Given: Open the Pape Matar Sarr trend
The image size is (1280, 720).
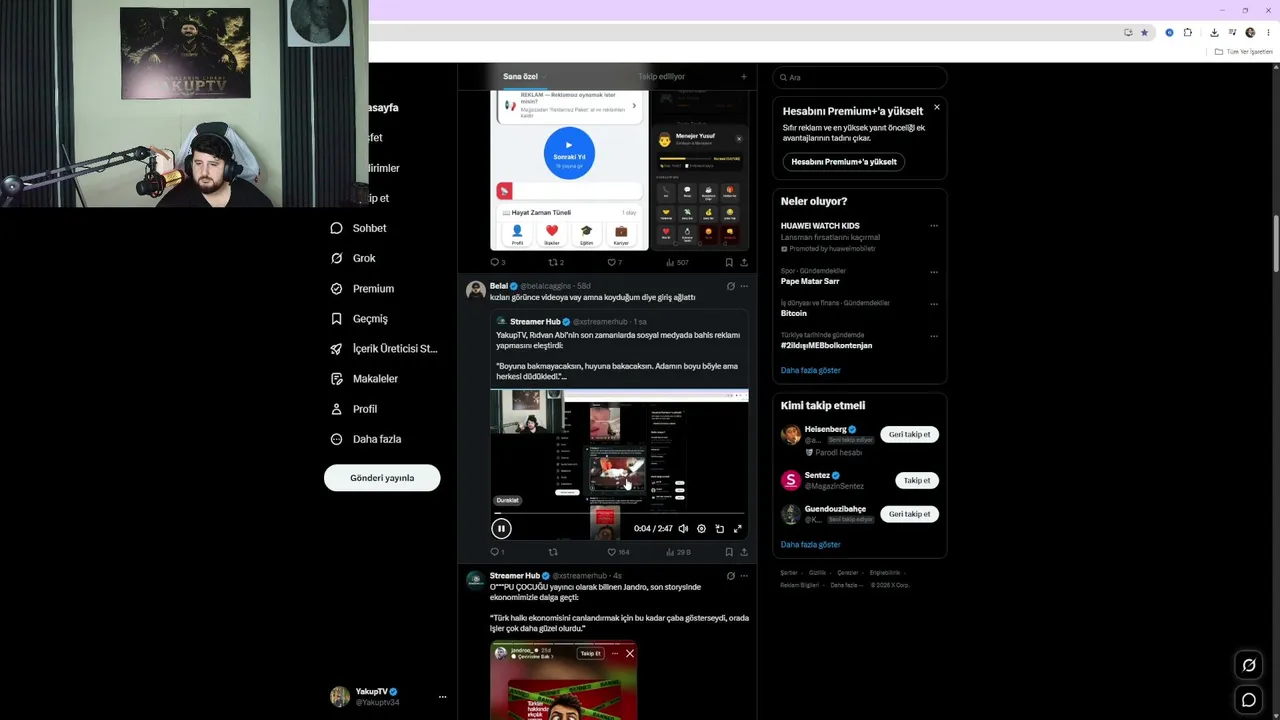Looking at the screenshot, I should [x=810, y=281].
